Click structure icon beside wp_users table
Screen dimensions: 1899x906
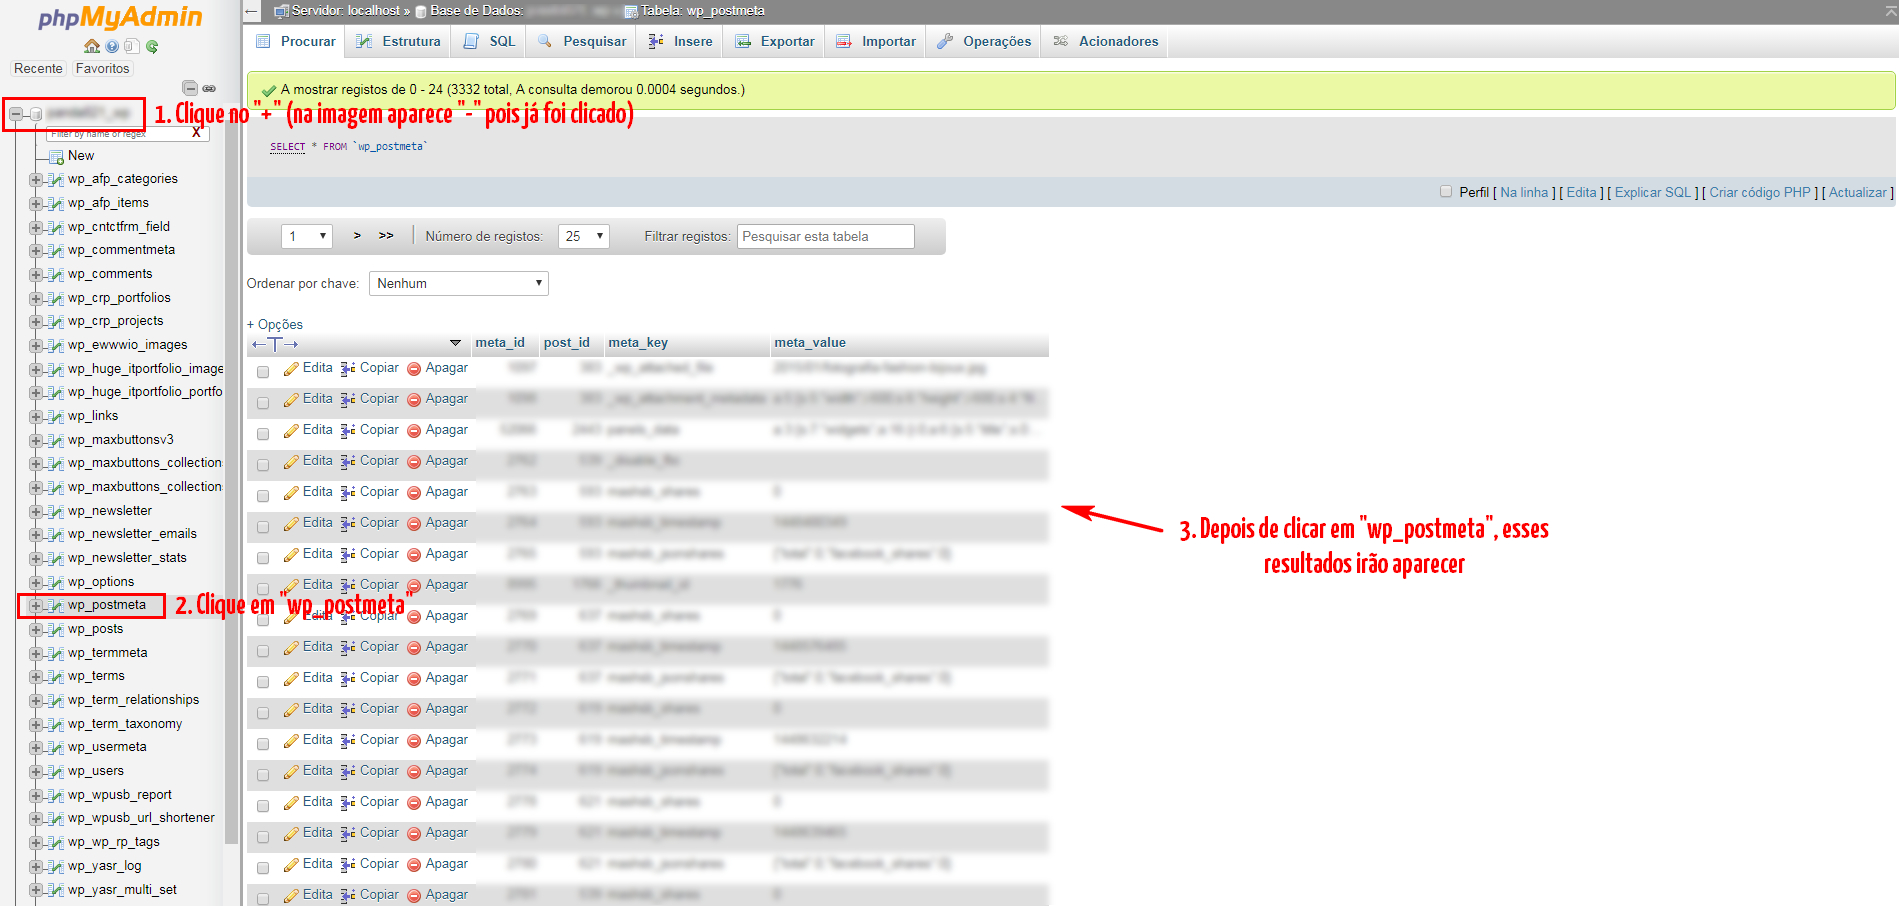click(56, 771)
